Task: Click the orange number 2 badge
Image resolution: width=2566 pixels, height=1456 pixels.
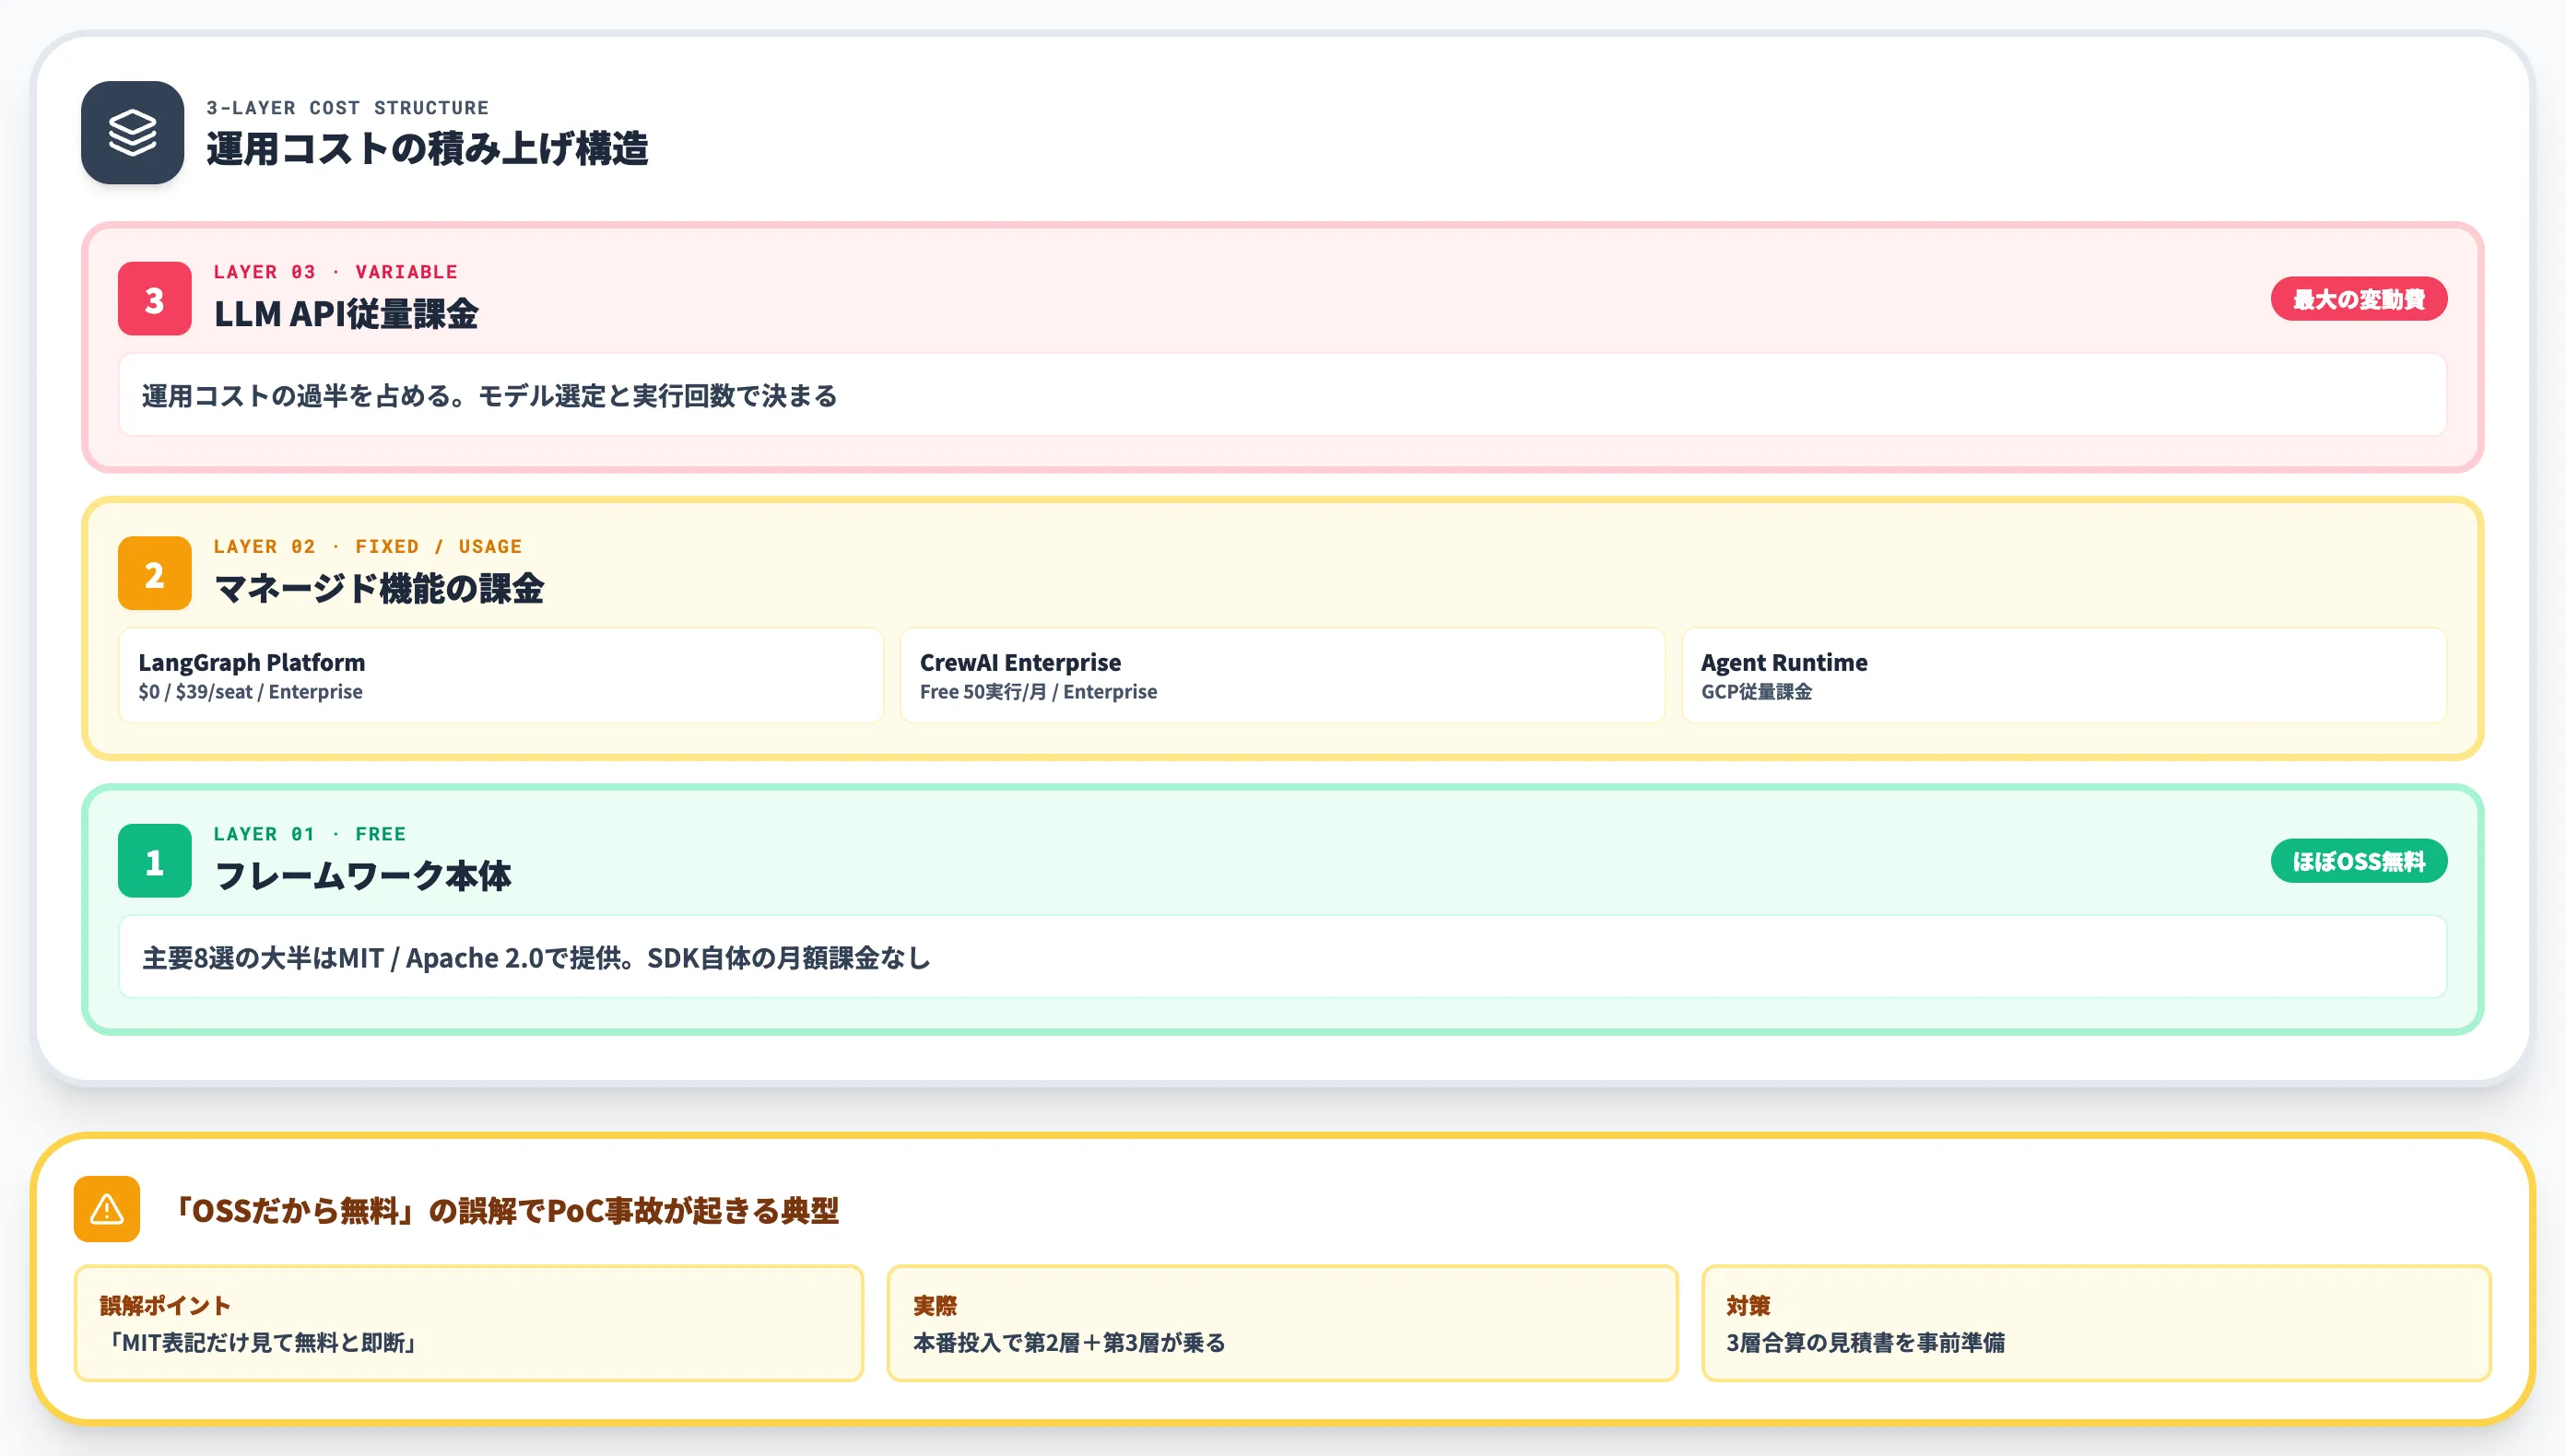Action: (154, 574)
